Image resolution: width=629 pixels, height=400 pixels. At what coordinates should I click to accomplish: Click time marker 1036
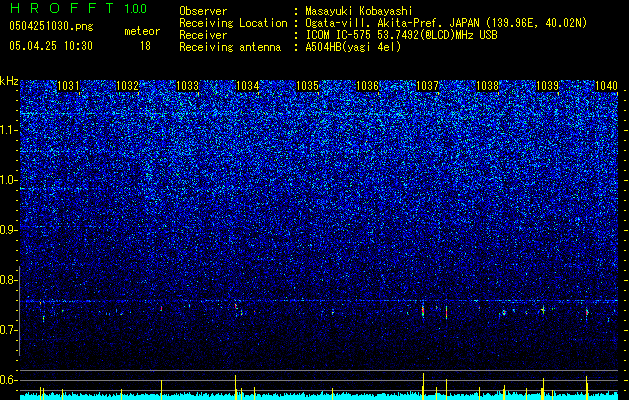(x=367, y=86)
